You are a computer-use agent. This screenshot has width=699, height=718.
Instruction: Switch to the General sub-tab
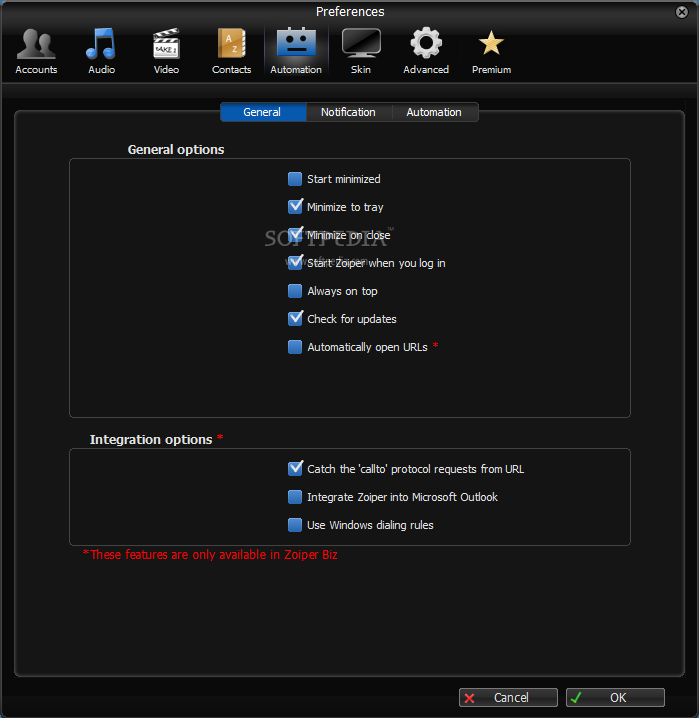263,112
